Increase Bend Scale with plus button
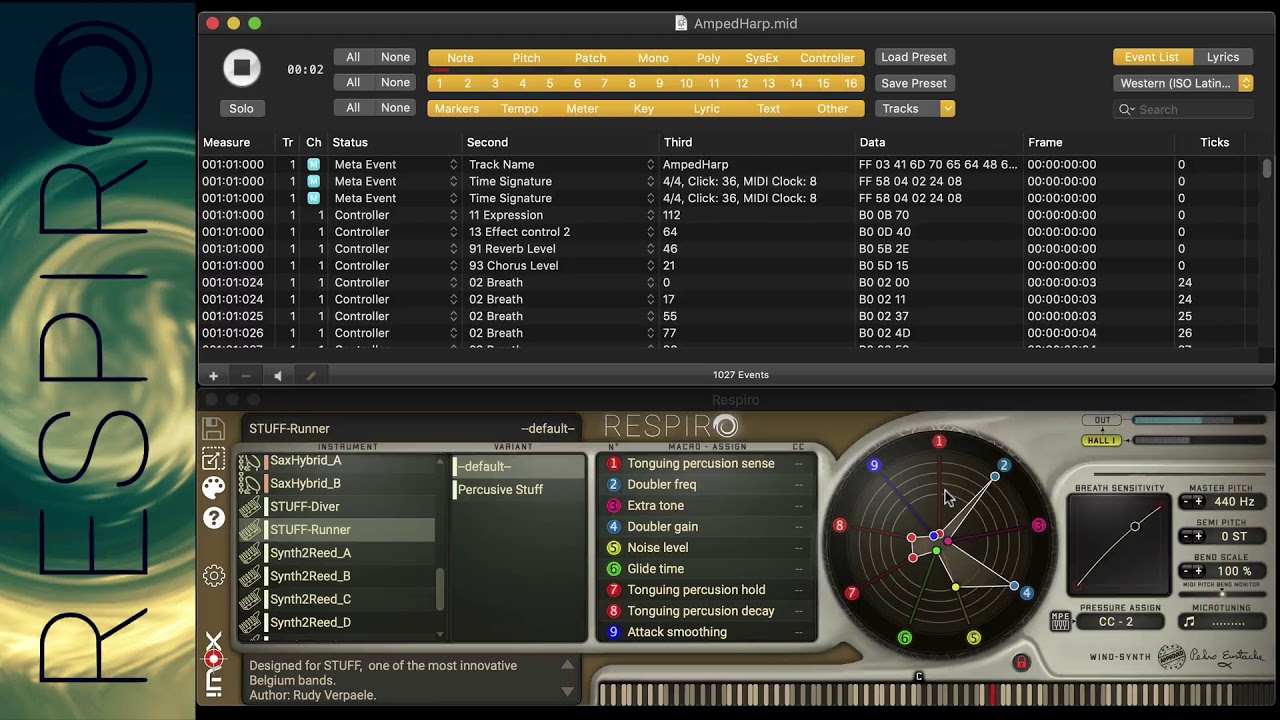Viewport: 1280px width, 720px height. 1198,571
